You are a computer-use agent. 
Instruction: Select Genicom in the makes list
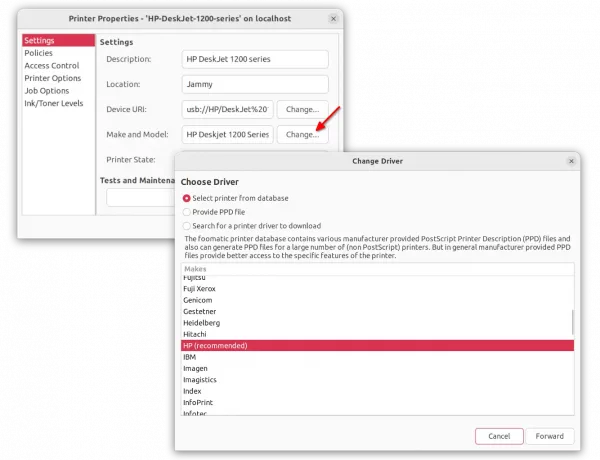coord(377,300)
